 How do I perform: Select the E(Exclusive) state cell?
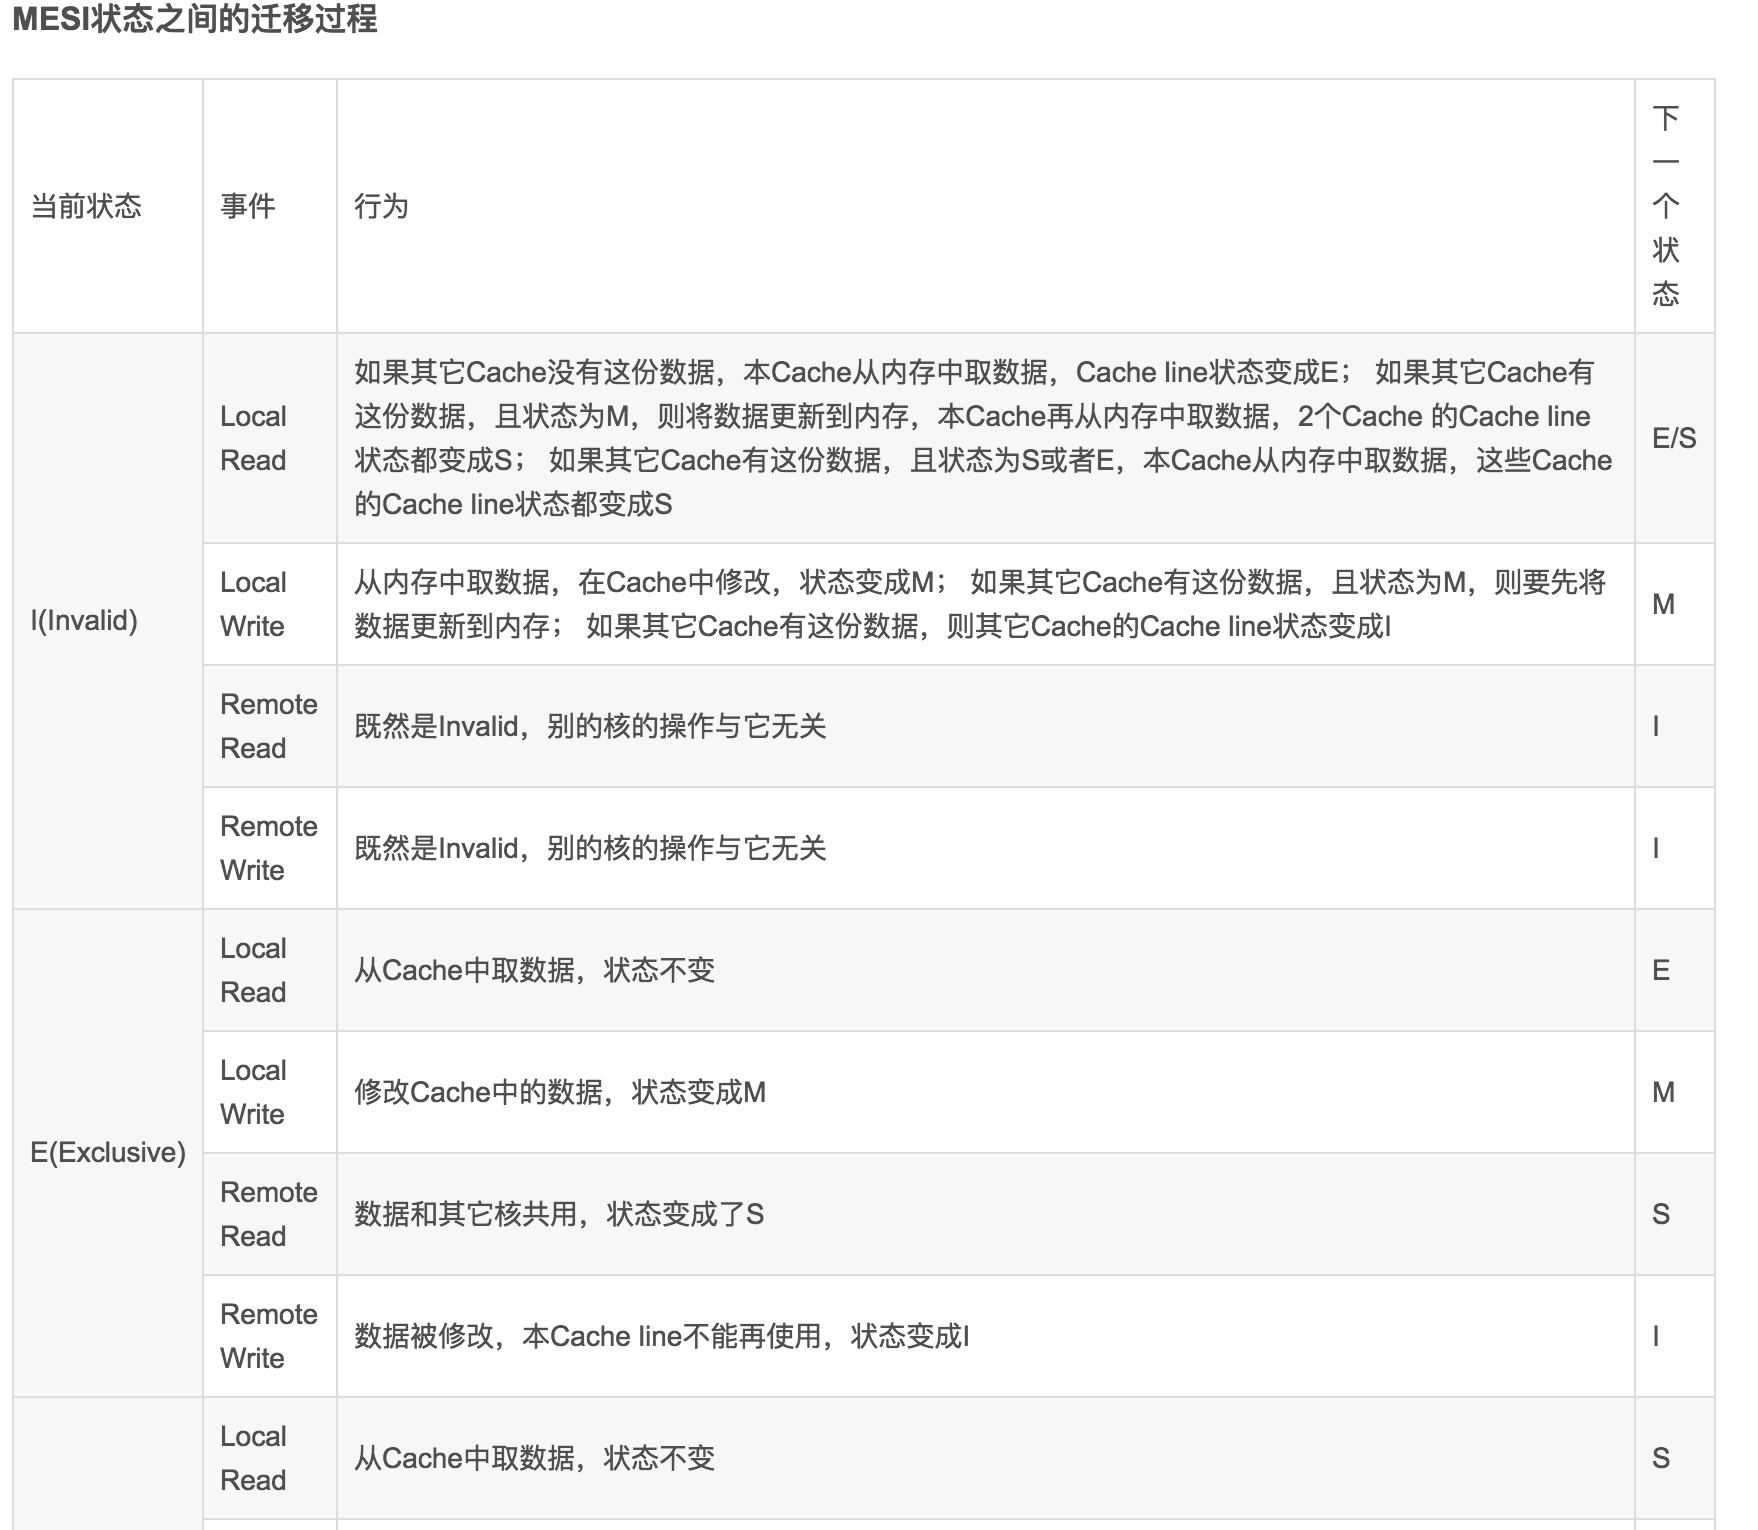108,1153
